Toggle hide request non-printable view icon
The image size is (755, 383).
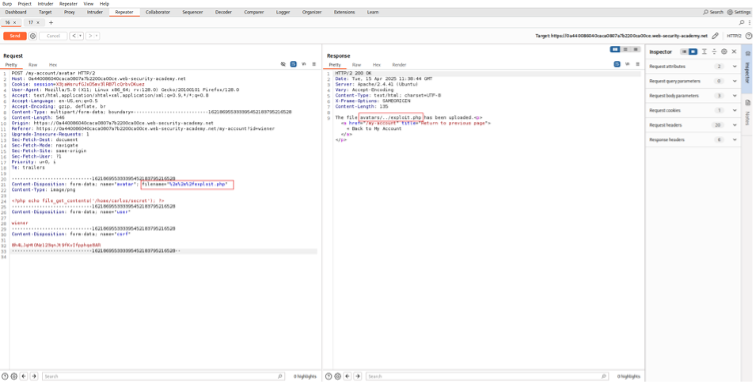coord(283,64)
